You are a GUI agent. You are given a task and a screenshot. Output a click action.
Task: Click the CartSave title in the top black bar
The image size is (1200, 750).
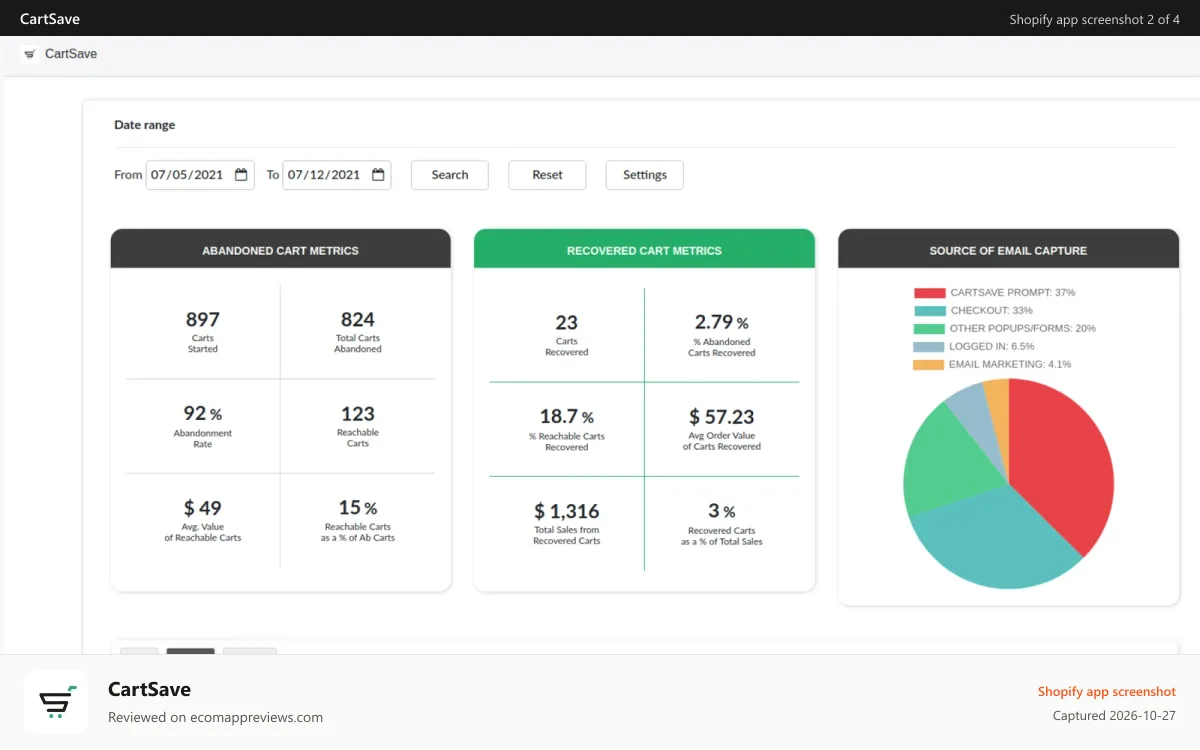pos(50,19)
